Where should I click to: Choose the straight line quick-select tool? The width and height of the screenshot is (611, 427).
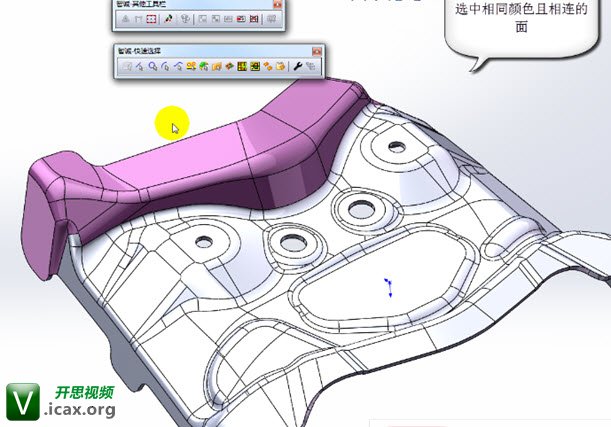(140, 66)
